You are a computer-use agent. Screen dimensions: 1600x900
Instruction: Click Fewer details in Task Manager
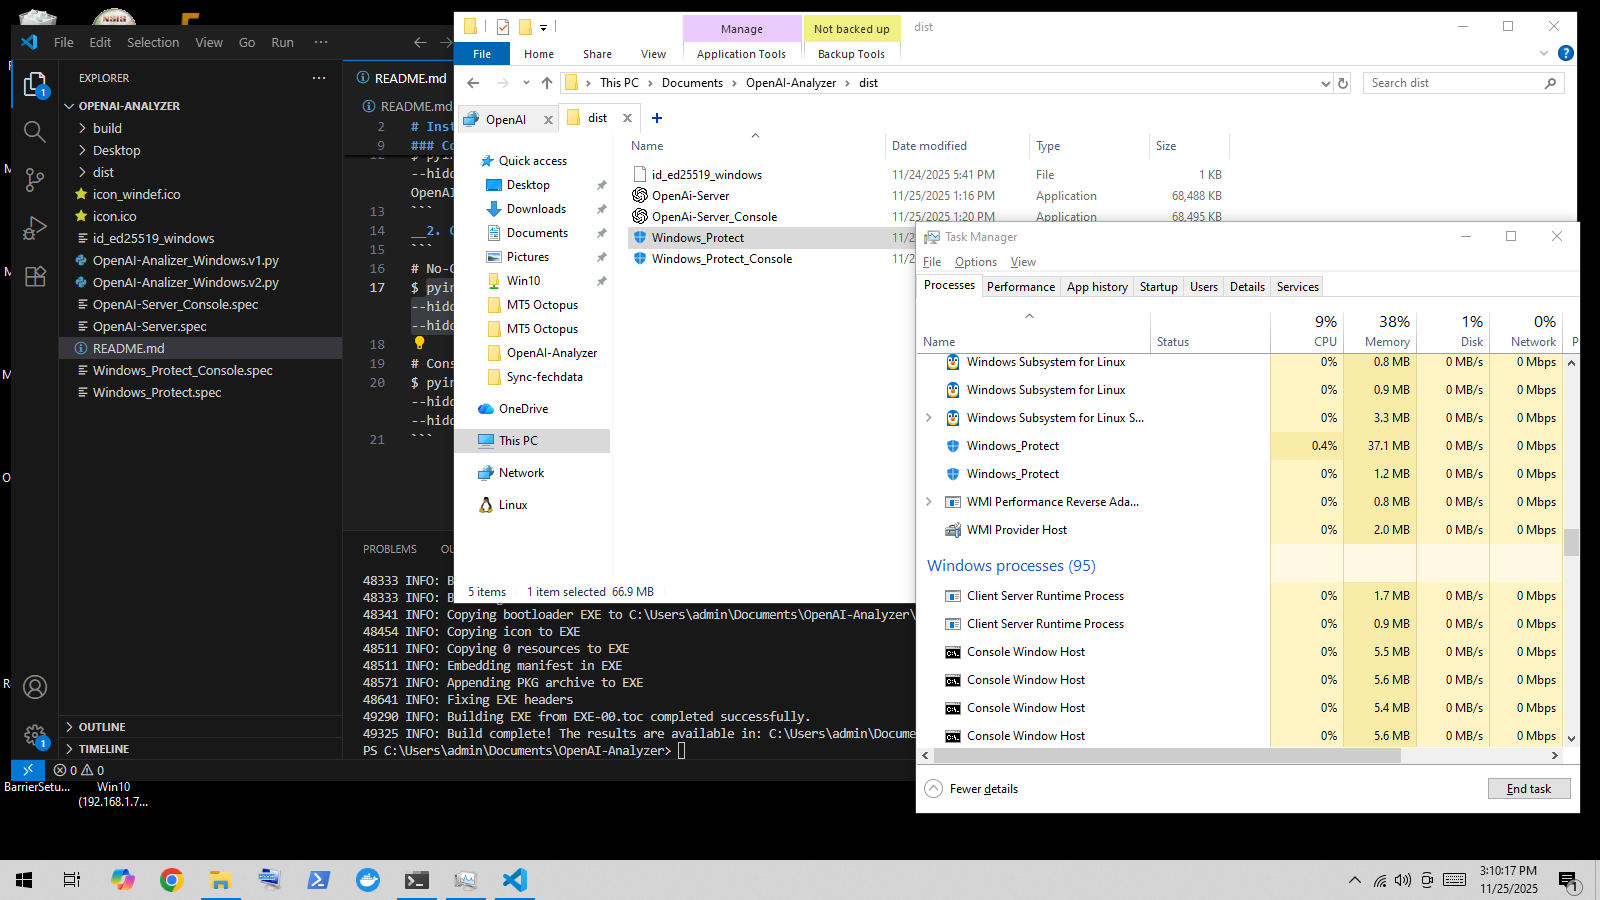coord(983,789)
